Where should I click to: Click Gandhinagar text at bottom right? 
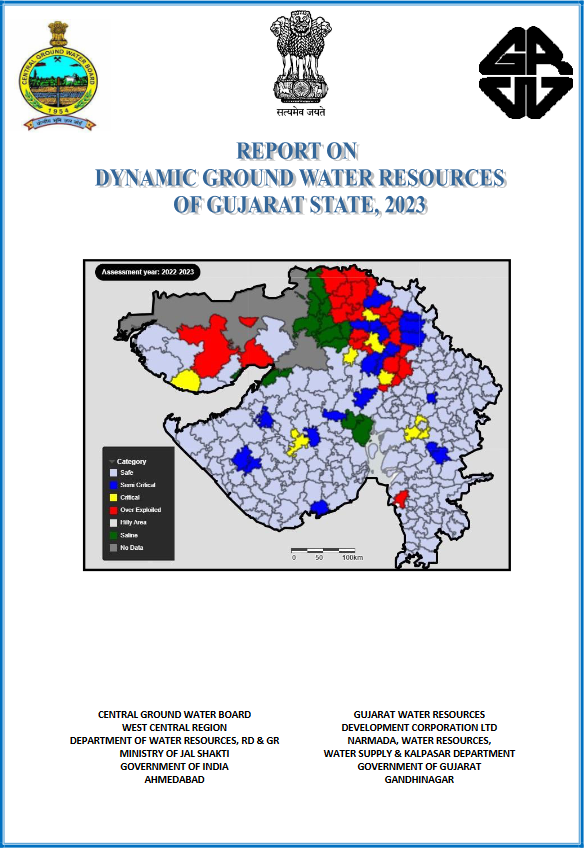(419, 780)
